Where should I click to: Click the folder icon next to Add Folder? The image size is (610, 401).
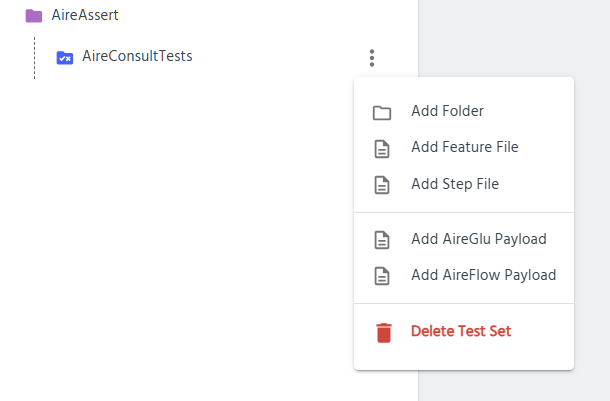click(382, 112)
